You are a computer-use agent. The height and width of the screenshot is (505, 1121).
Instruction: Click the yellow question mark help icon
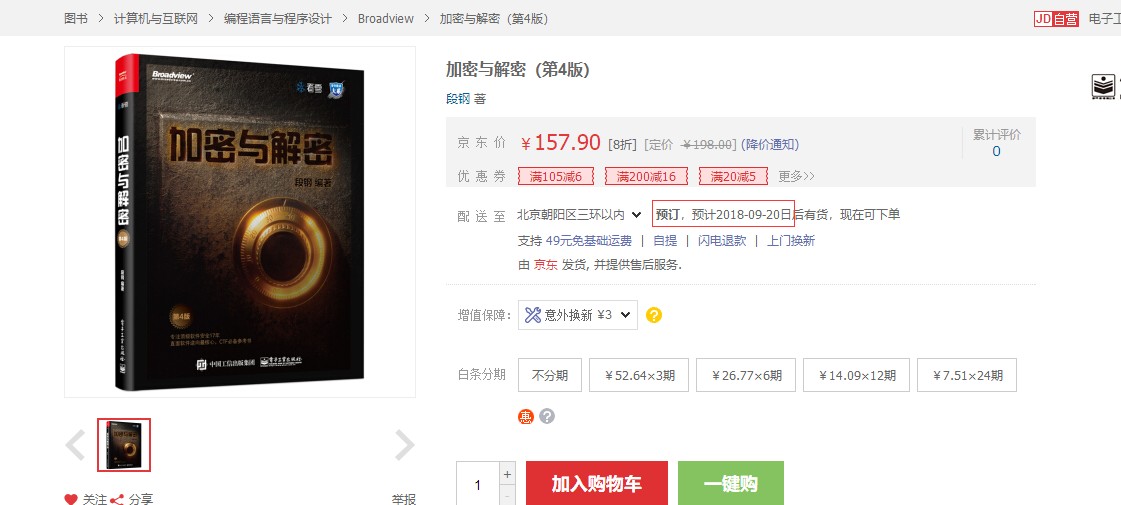point(653,315)
